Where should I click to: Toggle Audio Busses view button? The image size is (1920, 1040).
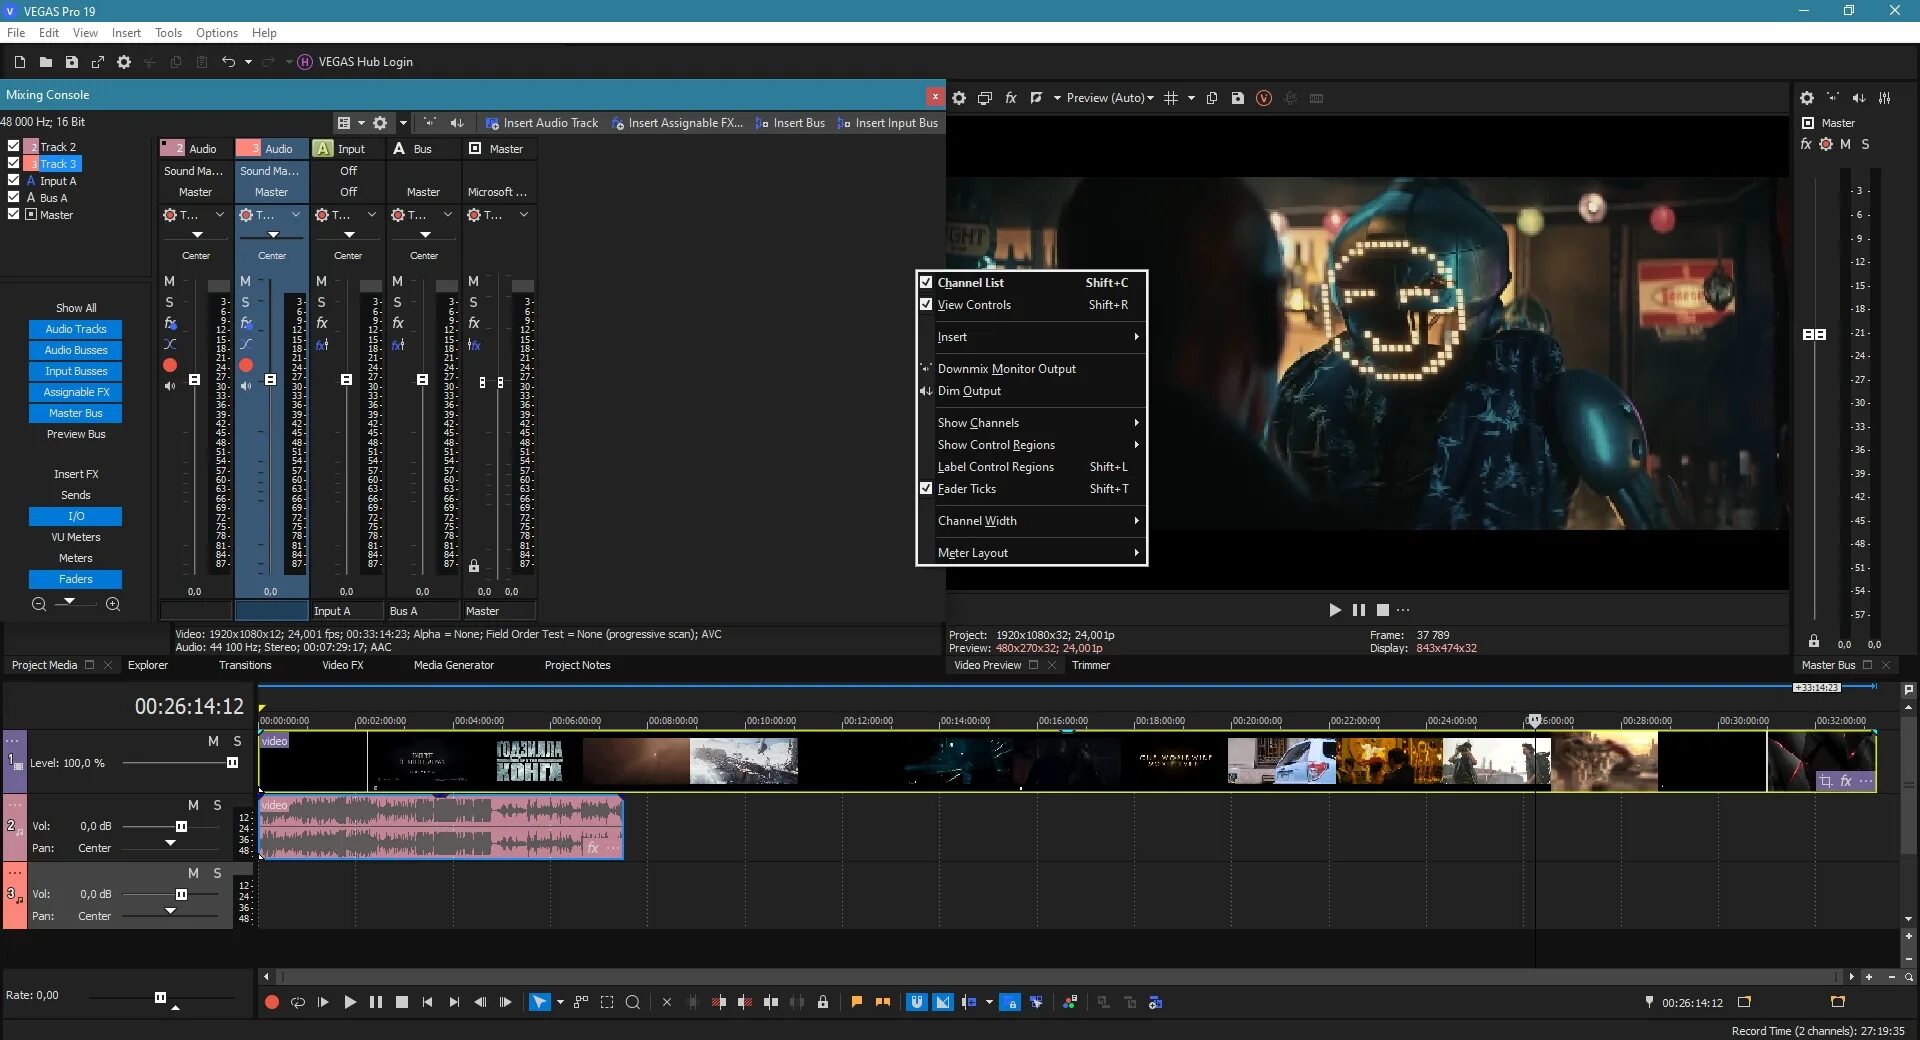point(76,350)
